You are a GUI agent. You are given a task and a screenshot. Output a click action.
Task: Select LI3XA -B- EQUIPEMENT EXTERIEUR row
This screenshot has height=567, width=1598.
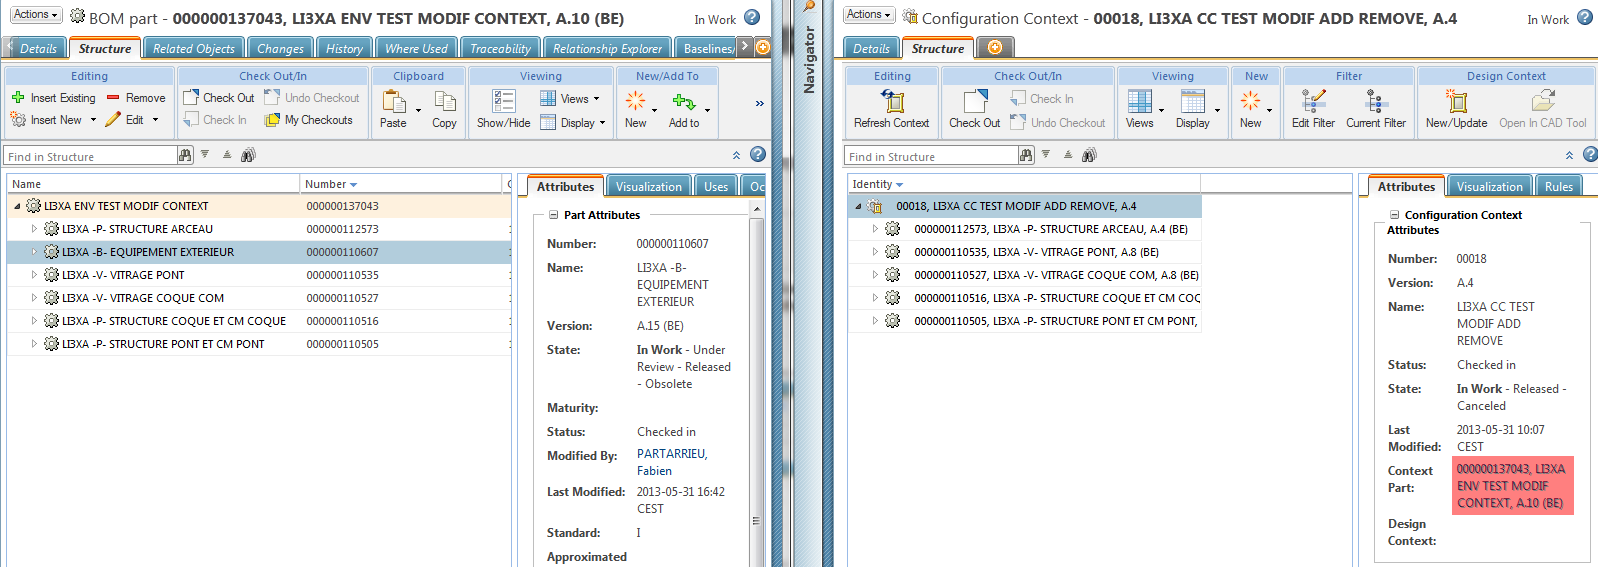(258, 252)
